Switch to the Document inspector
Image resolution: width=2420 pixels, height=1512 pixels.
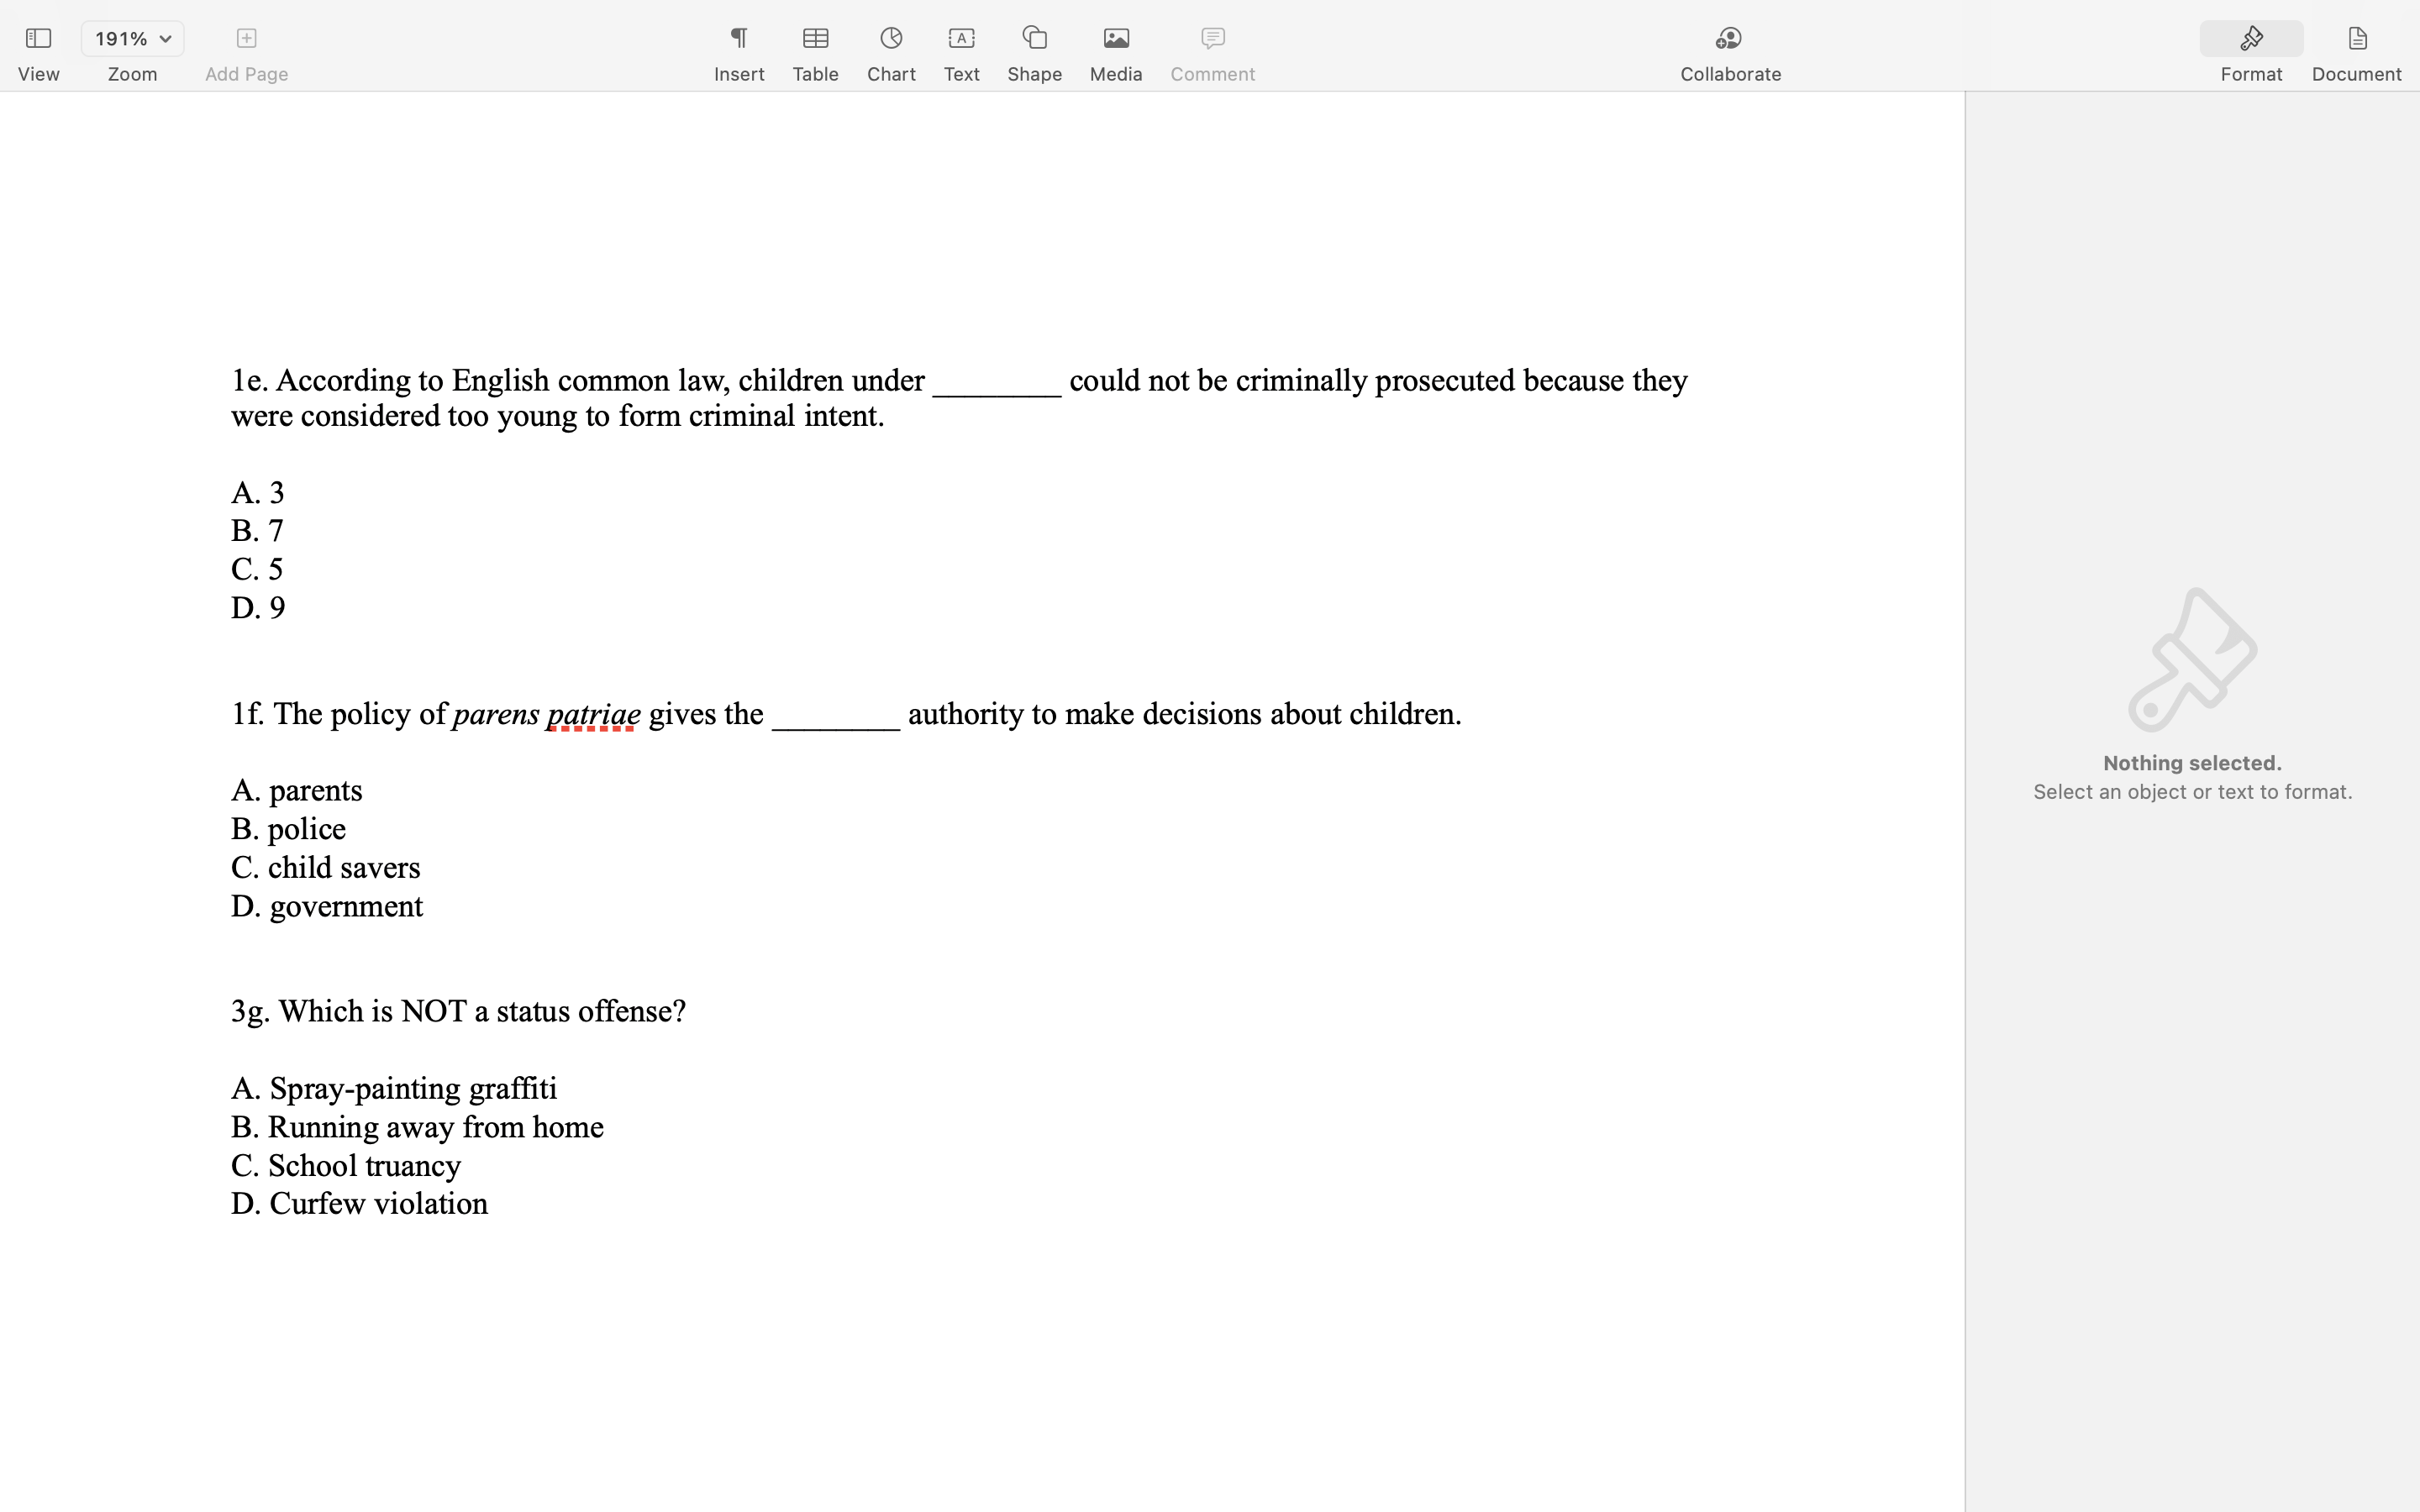(x=2355, y=39)
